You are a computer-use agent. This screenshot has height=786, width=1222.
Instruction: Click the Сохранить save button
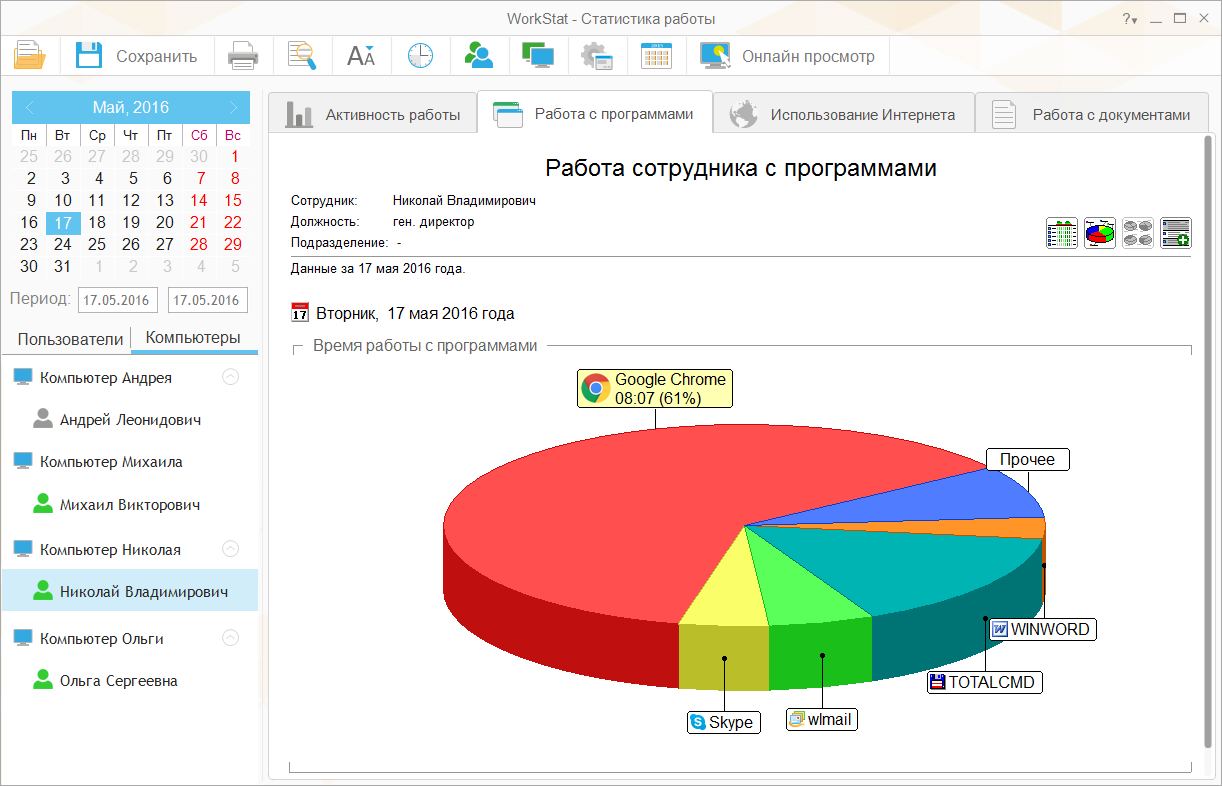pos(137,56)
